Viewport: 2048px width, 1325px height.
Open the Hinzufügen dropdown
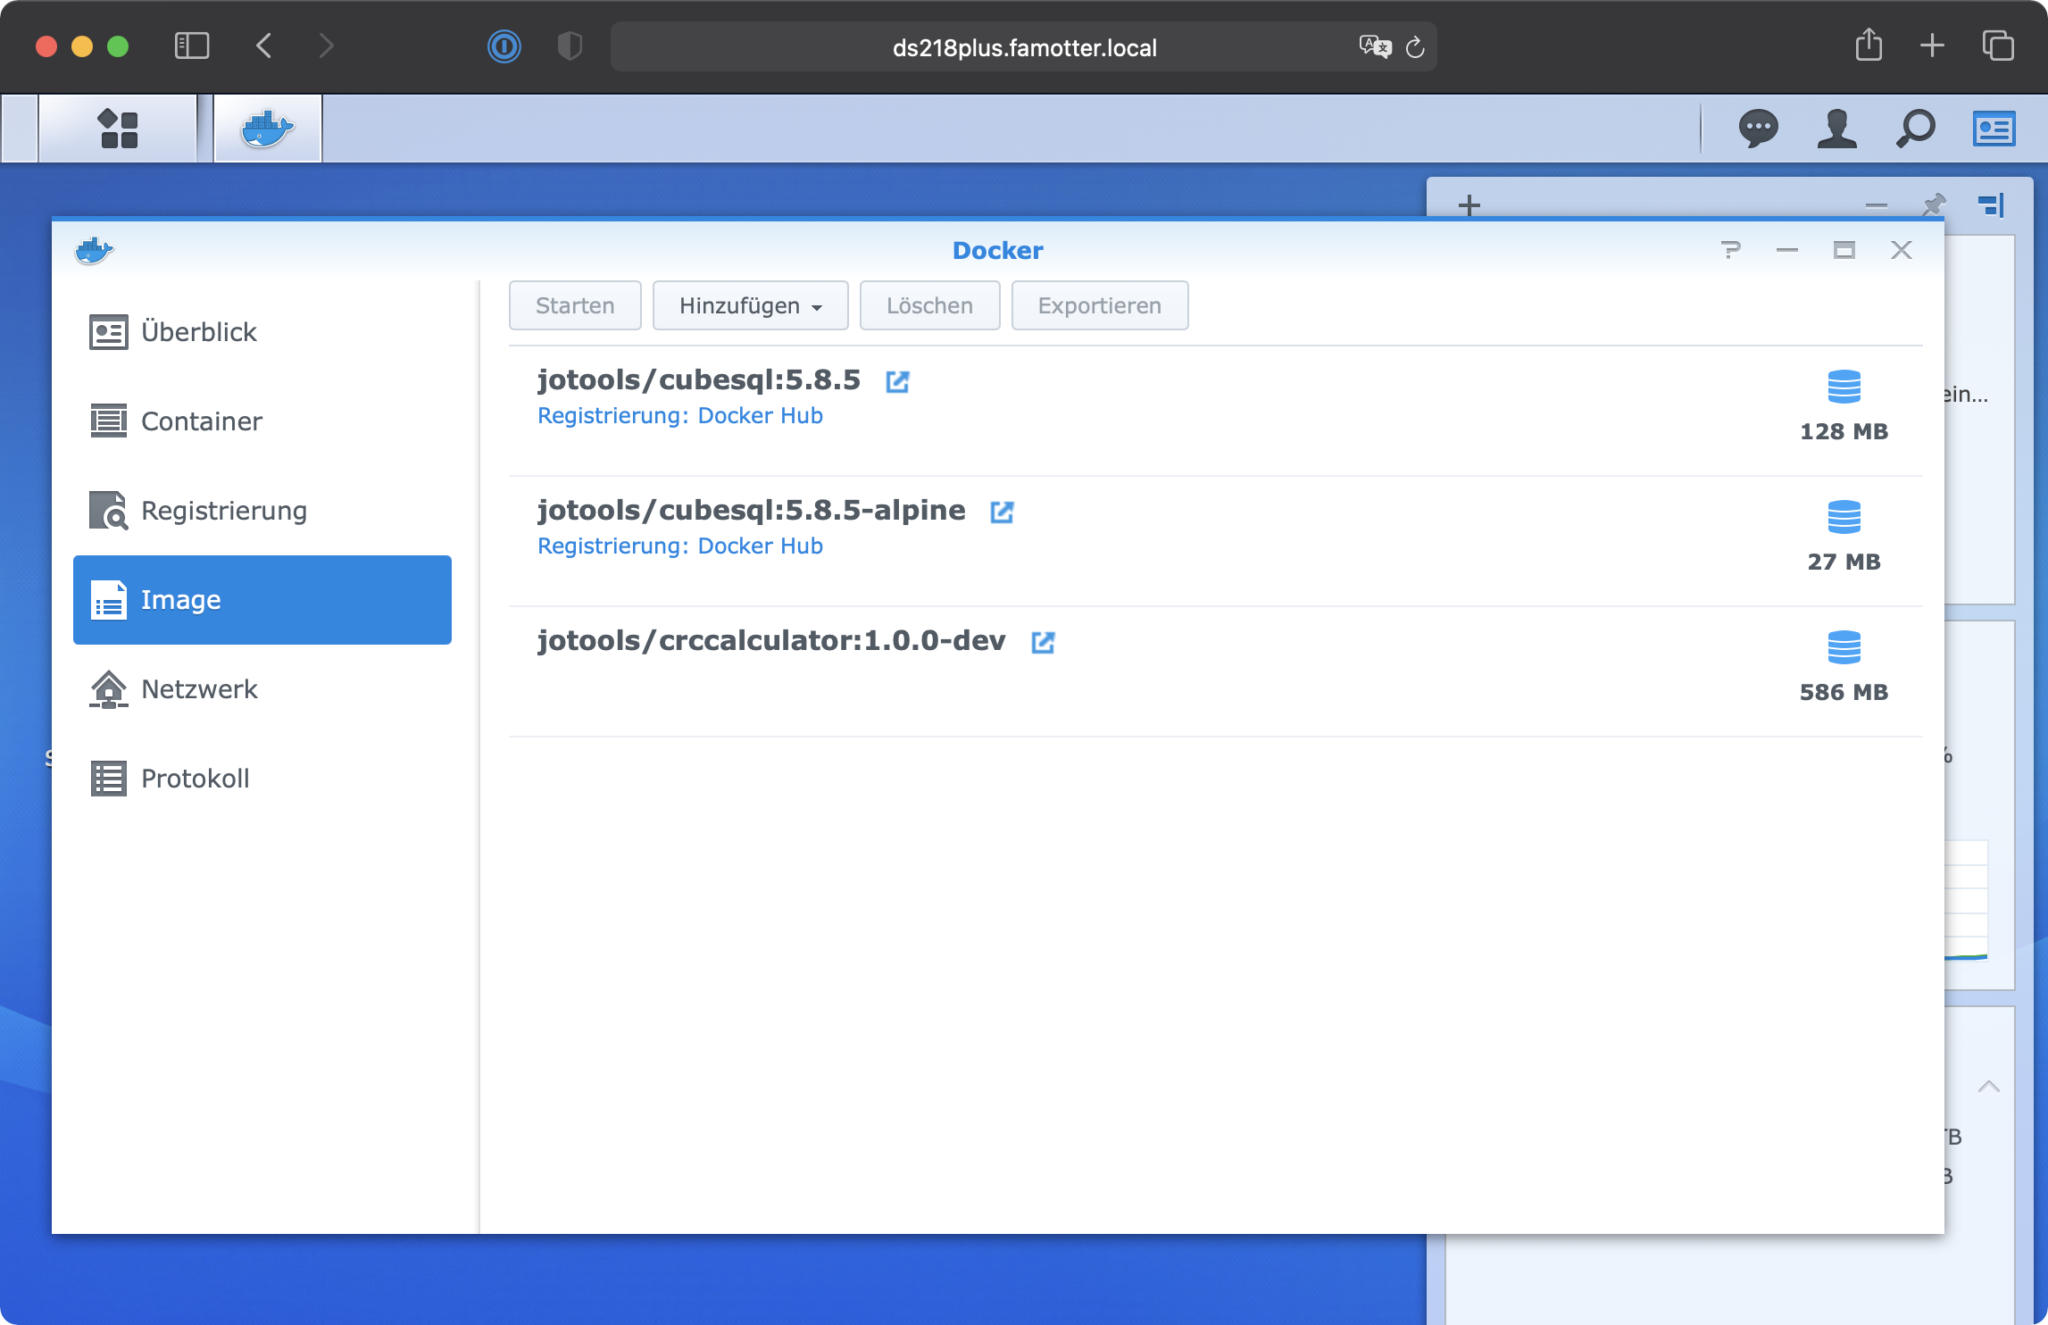click(x=749, y=305)
